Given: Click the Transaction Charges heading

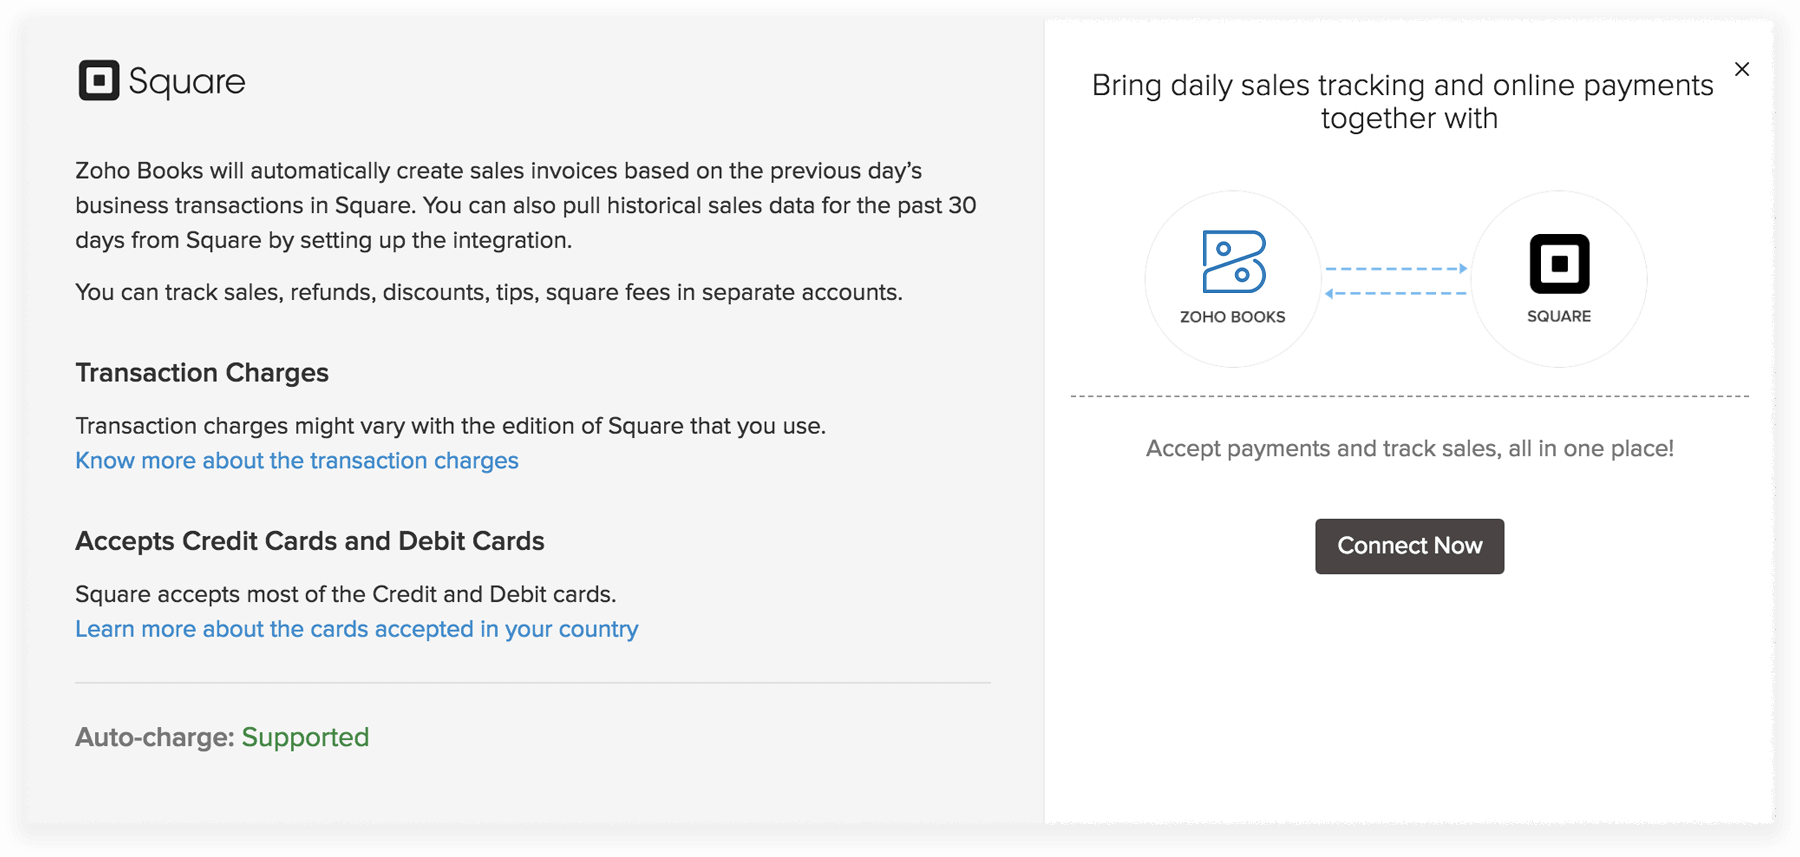Looking at the screenshot, I should [x=201, y=372].
